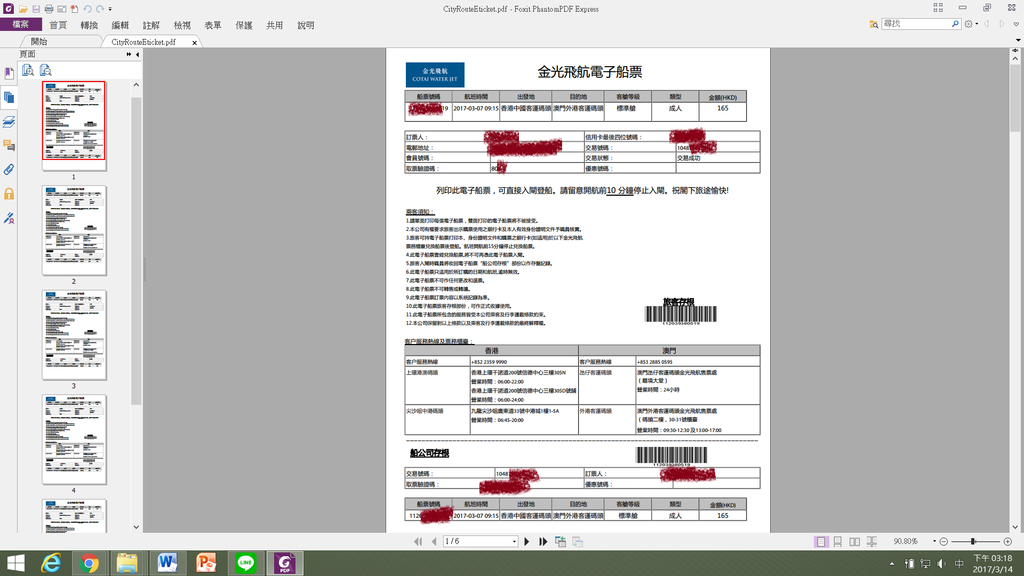Select page 2 thumbnail
1024x576 pixels.
pos(74,231)
